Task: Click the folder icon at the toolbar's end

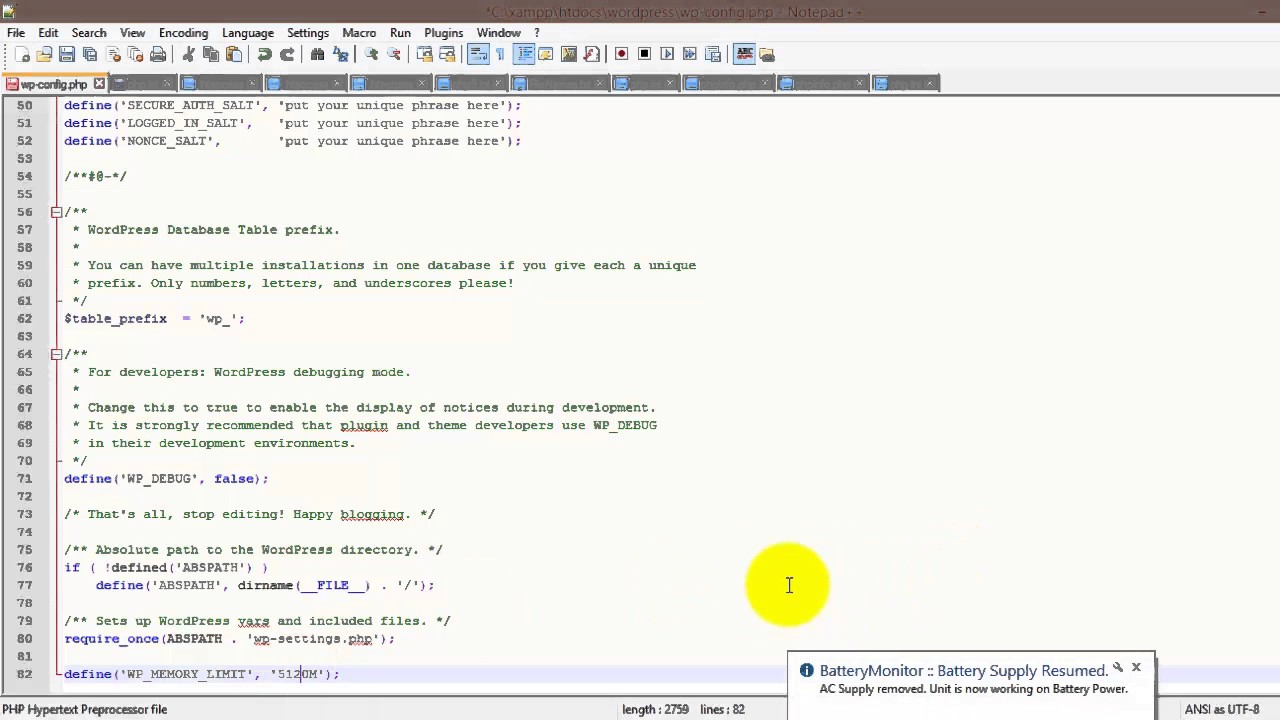Action: tap(767, 54)
